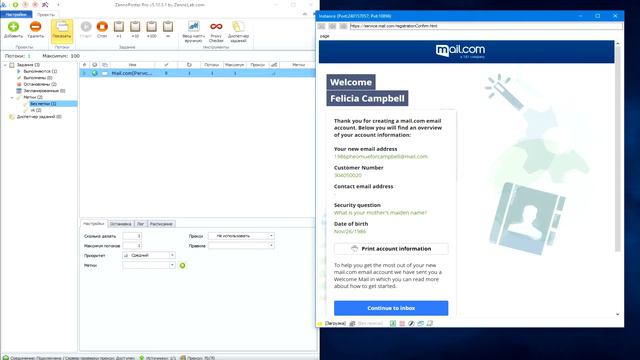The image size is (640, 360).
Task: Click the Сколько делать number field
Action: pos(132,236)
